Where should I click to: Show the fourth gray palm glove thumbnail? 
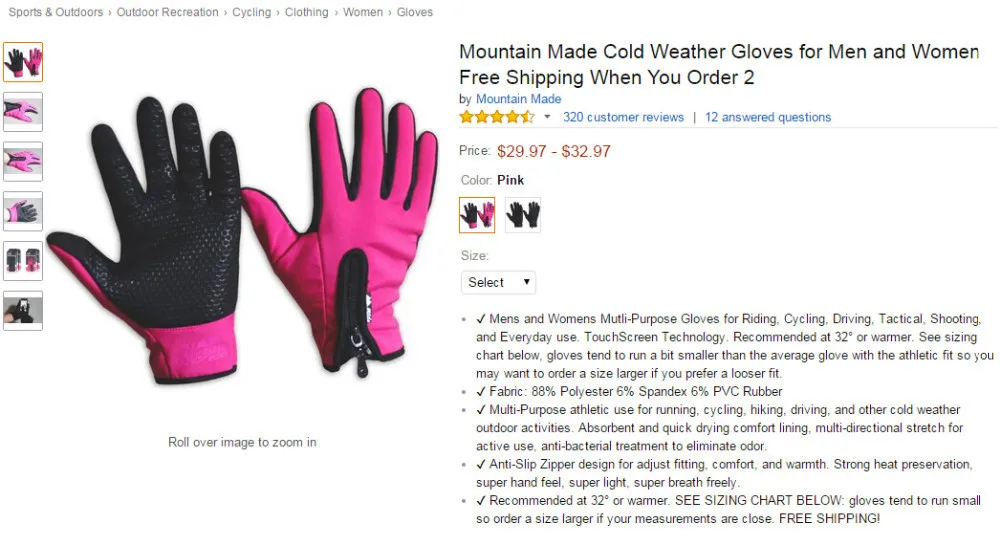(x=23, y=211)
